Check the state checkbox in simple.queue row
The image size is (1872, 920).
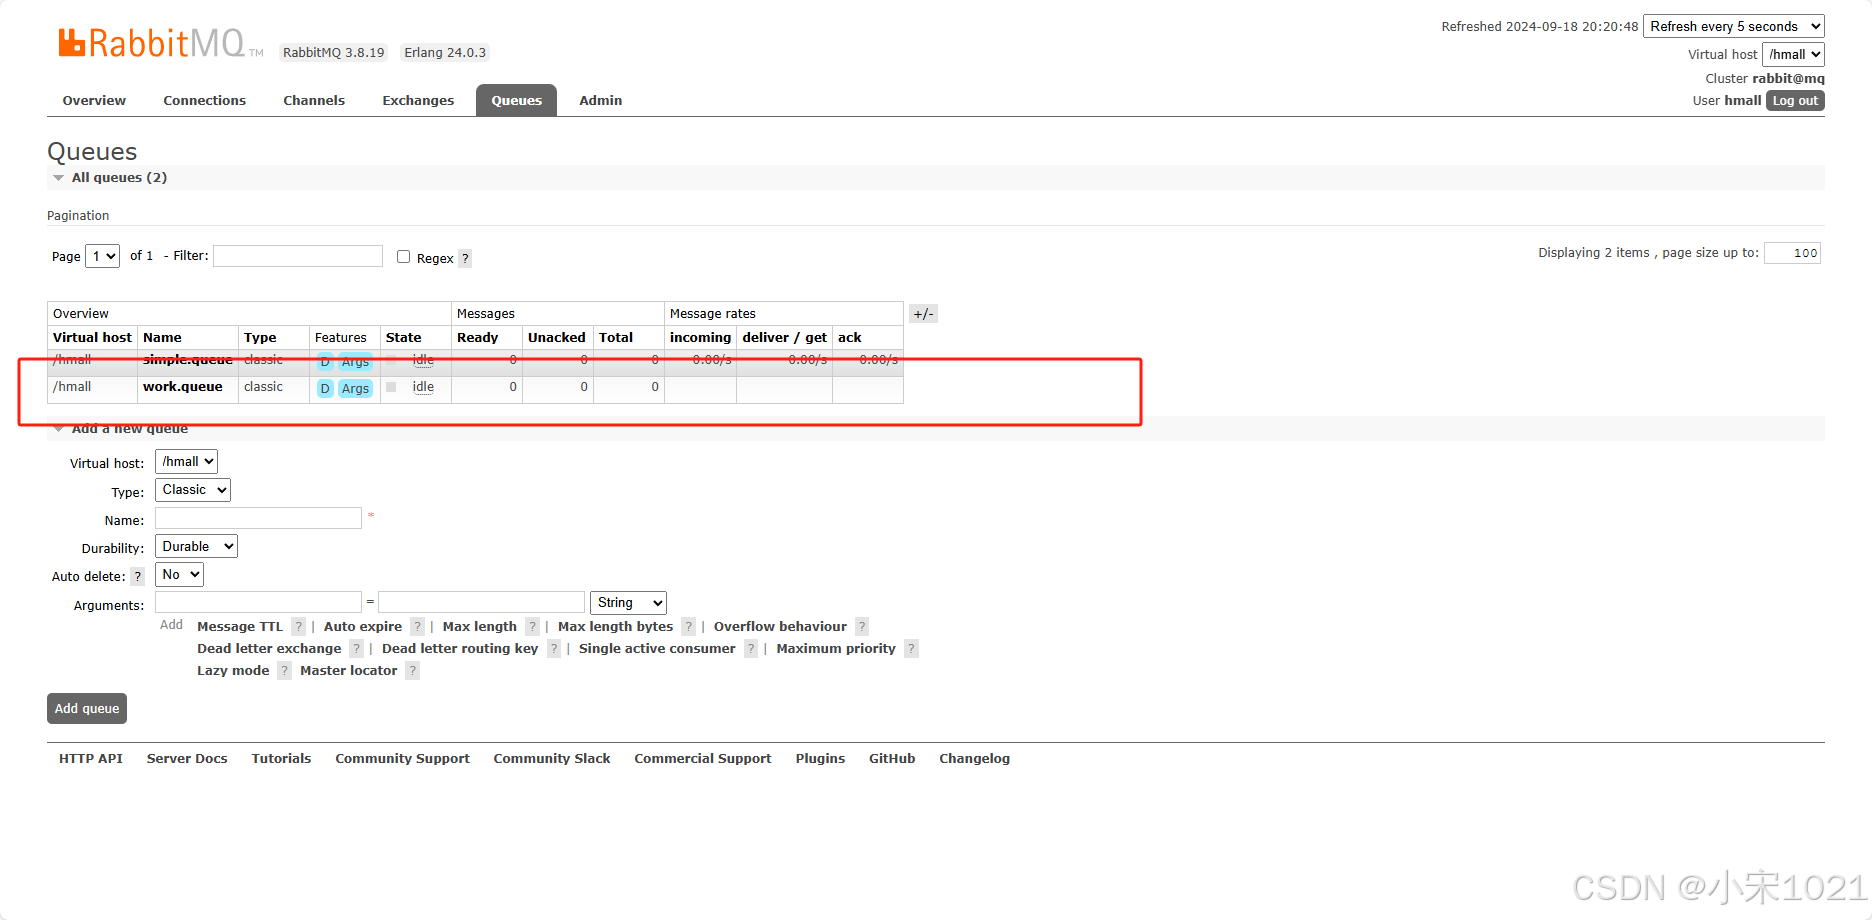click(x=390, y=359)
